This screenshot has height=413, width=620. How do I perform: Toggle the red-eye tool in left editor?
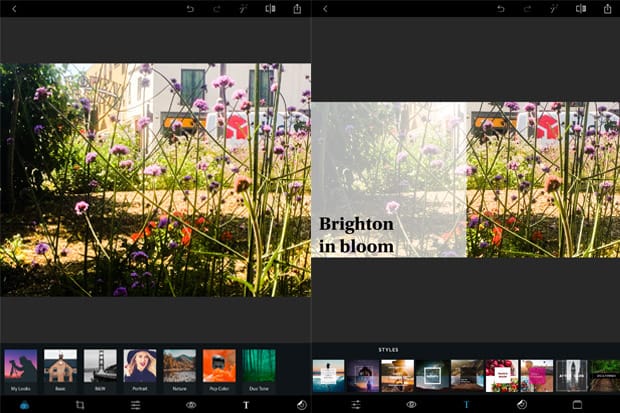click(x=190, y=405)
